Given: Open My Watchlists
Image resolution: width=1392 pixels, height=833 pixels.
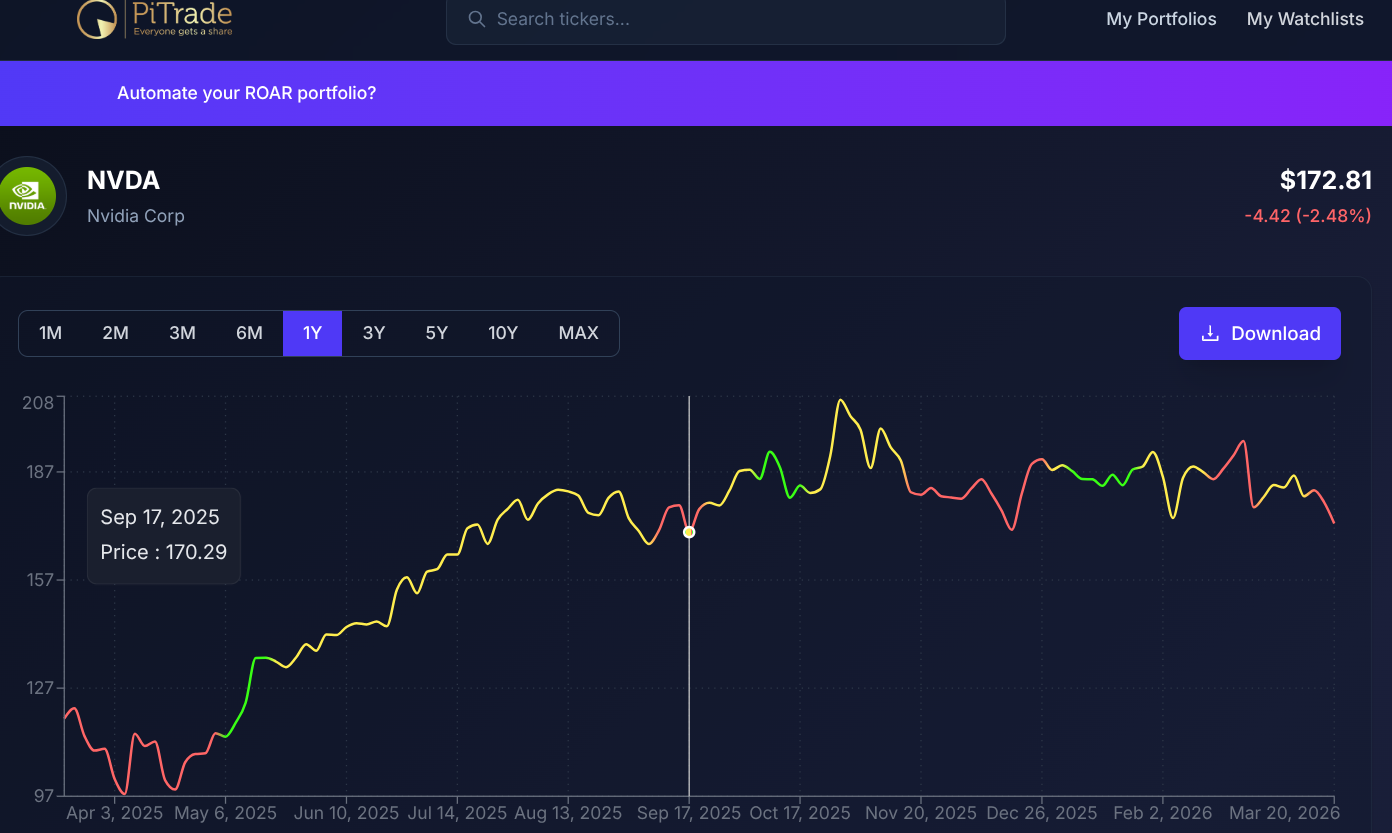Looking at the screenshot, I should coord(1305,19).
